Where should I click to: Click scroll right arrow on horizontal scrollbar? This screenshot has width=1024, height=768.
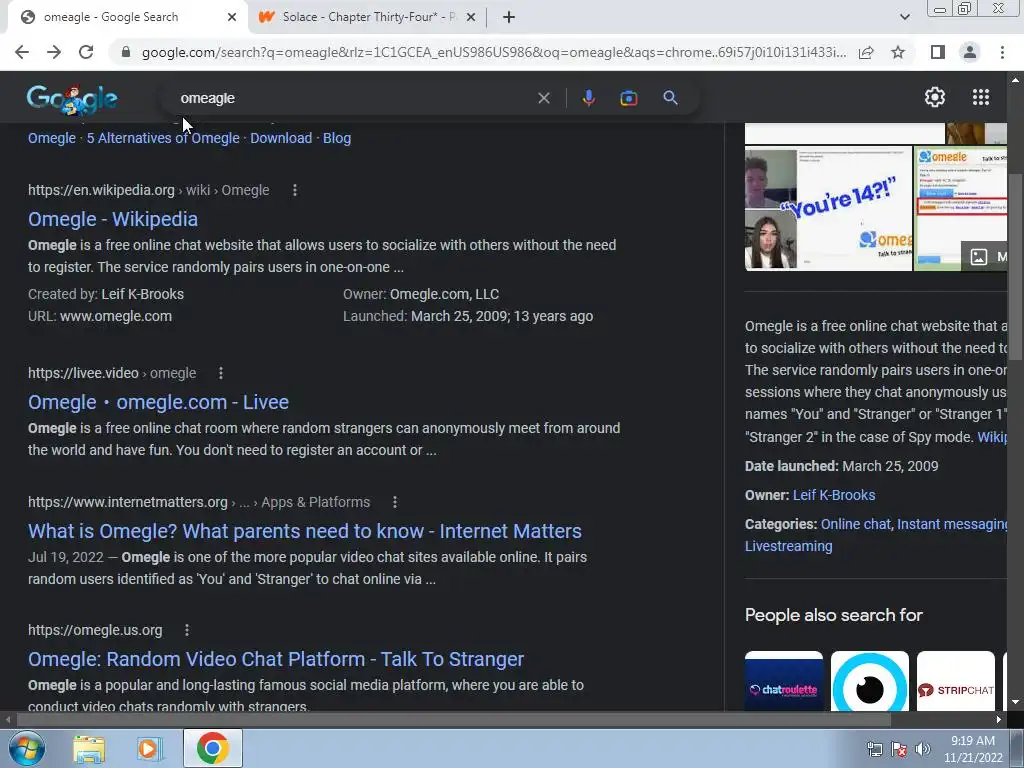pyautogui.click(x=999, y=720)
